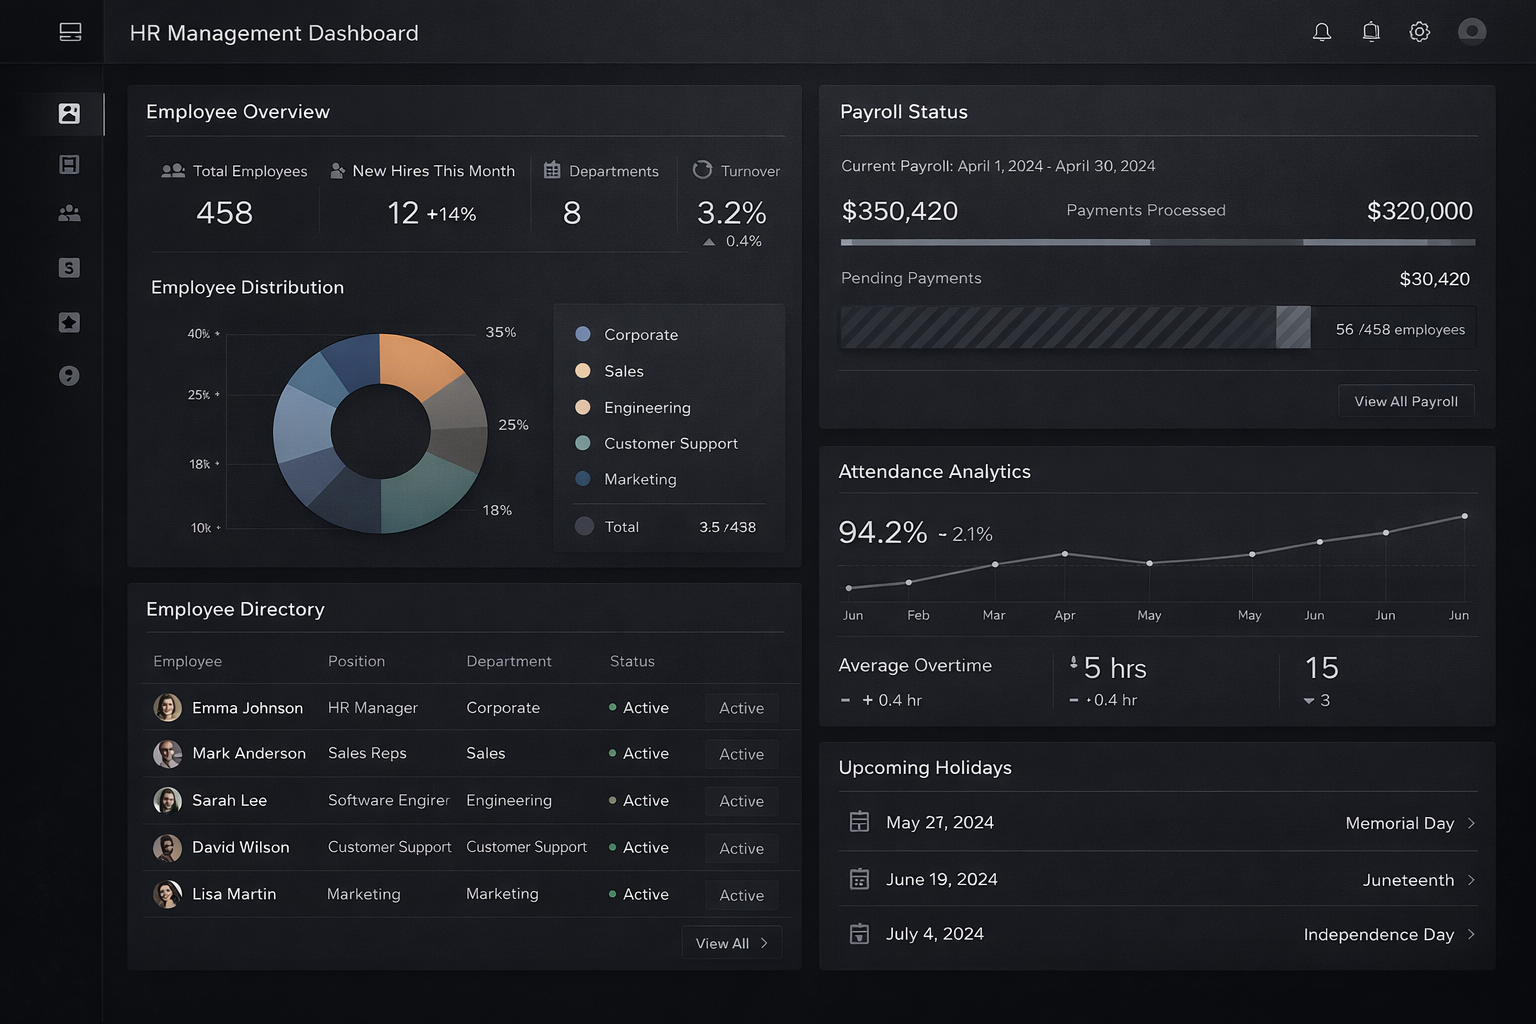
Task: Open the team group icon in sidebar
Action: (x=69, y=213)
